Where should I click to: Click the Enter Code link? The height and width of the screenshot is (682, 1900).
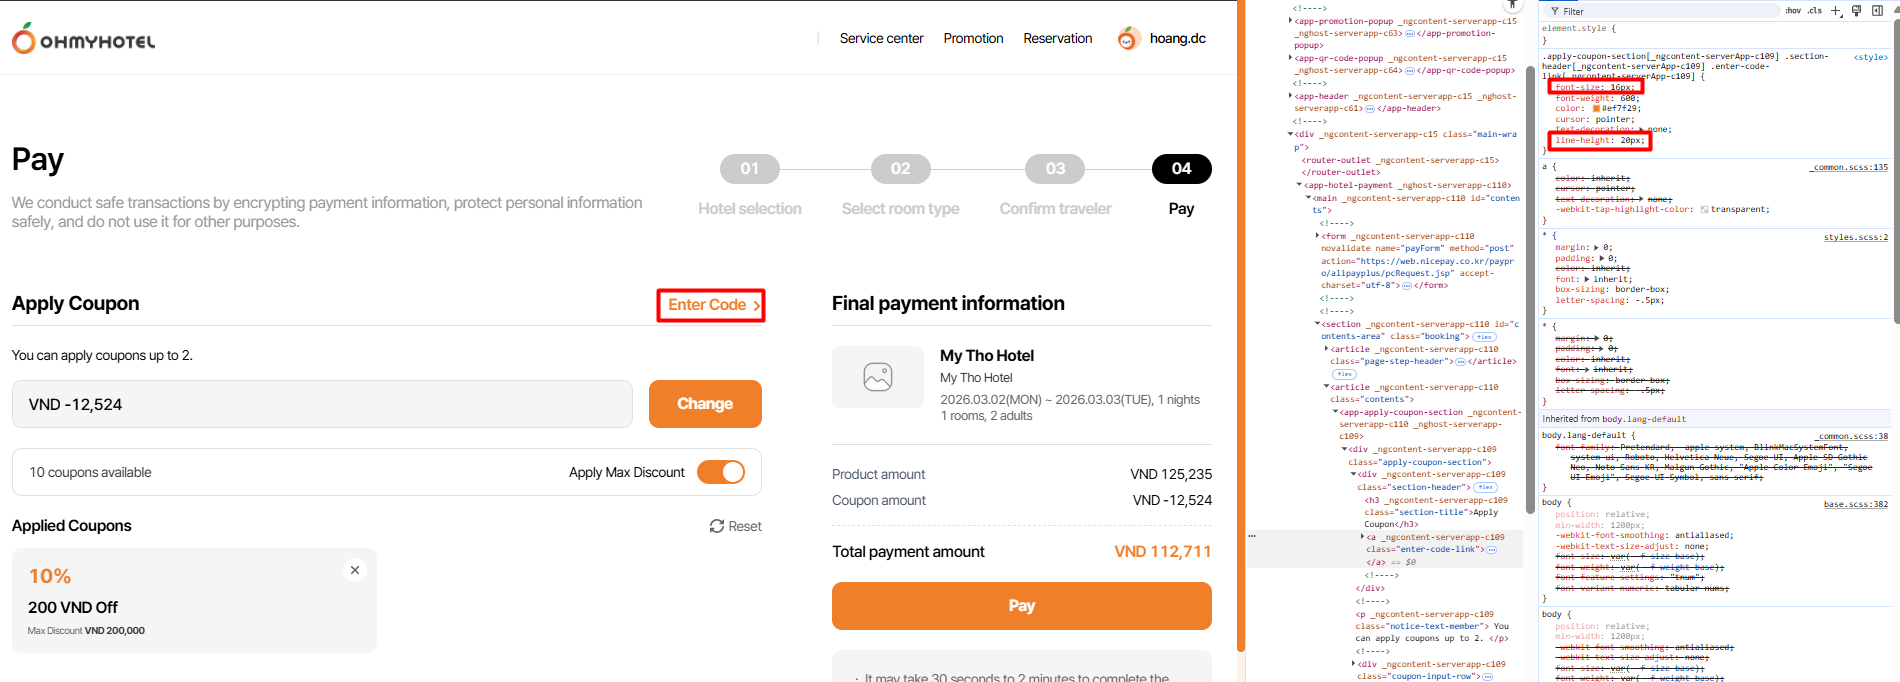pyautogui.click(x=711, y=305)
